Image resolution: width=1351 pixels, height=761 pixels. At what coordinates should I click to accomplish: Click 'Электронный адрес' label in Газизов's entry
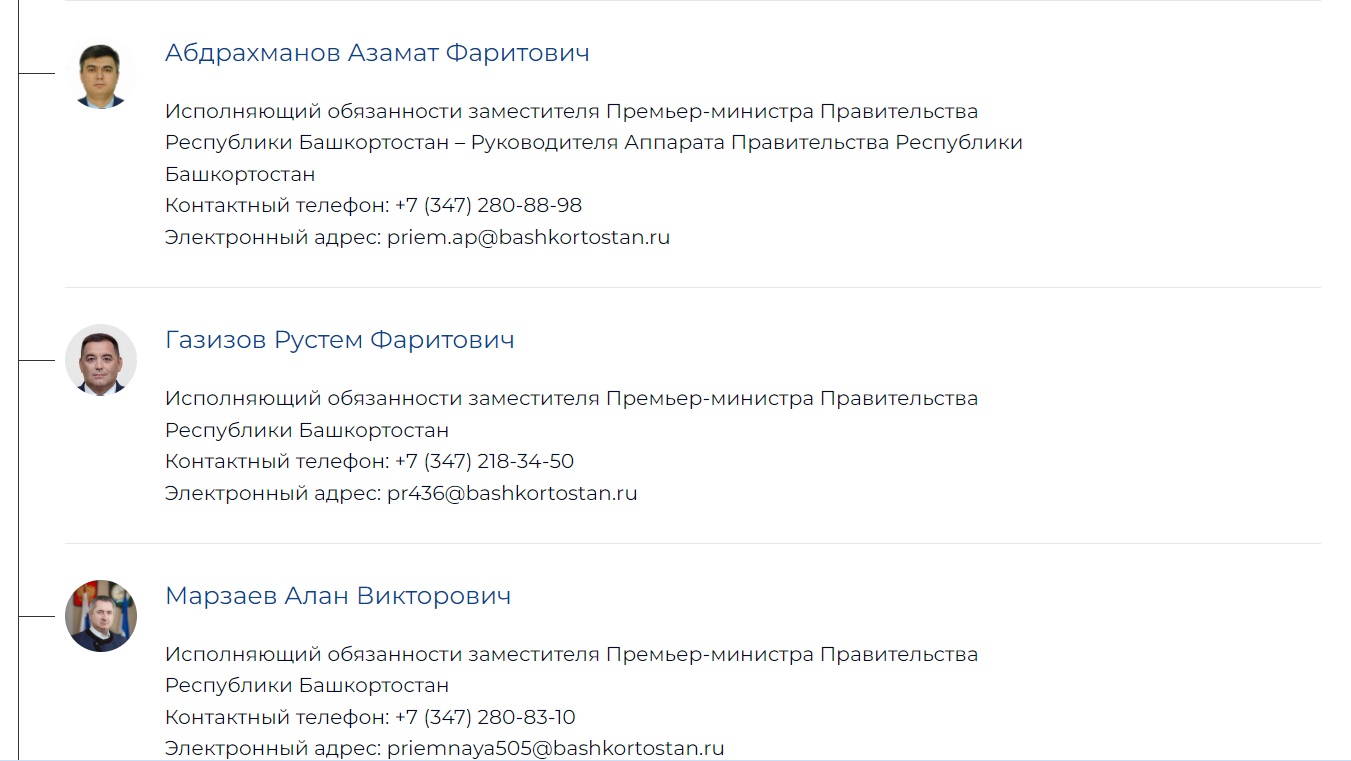(272, 494)
